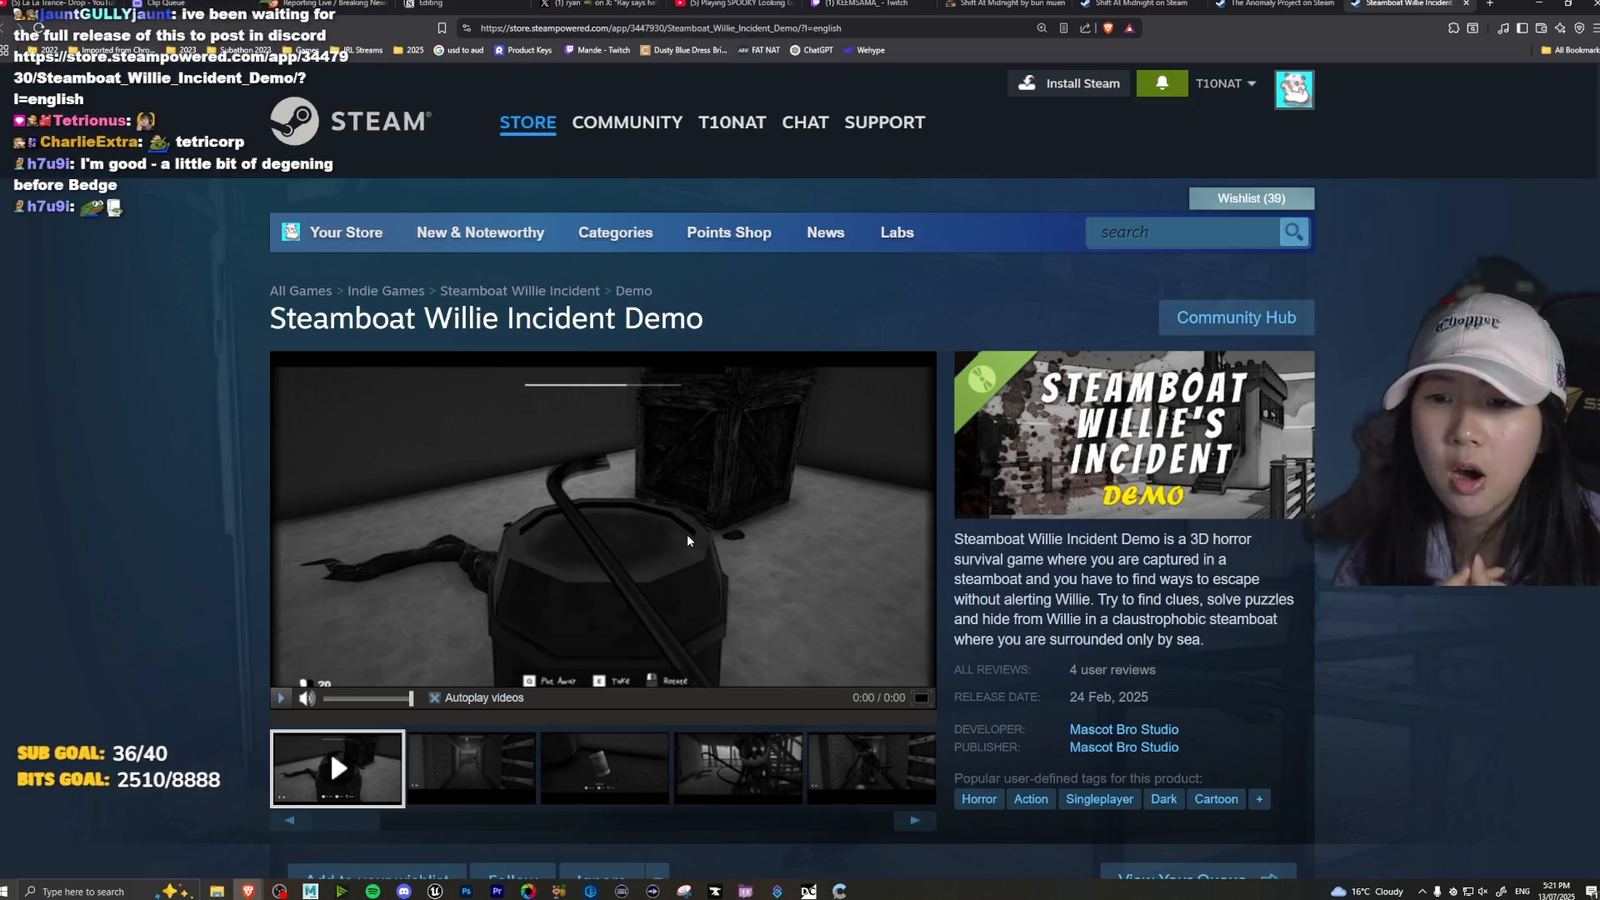Play the trailer with the play button
This screenshot has width=1600, height=900.
coord(281,698)
